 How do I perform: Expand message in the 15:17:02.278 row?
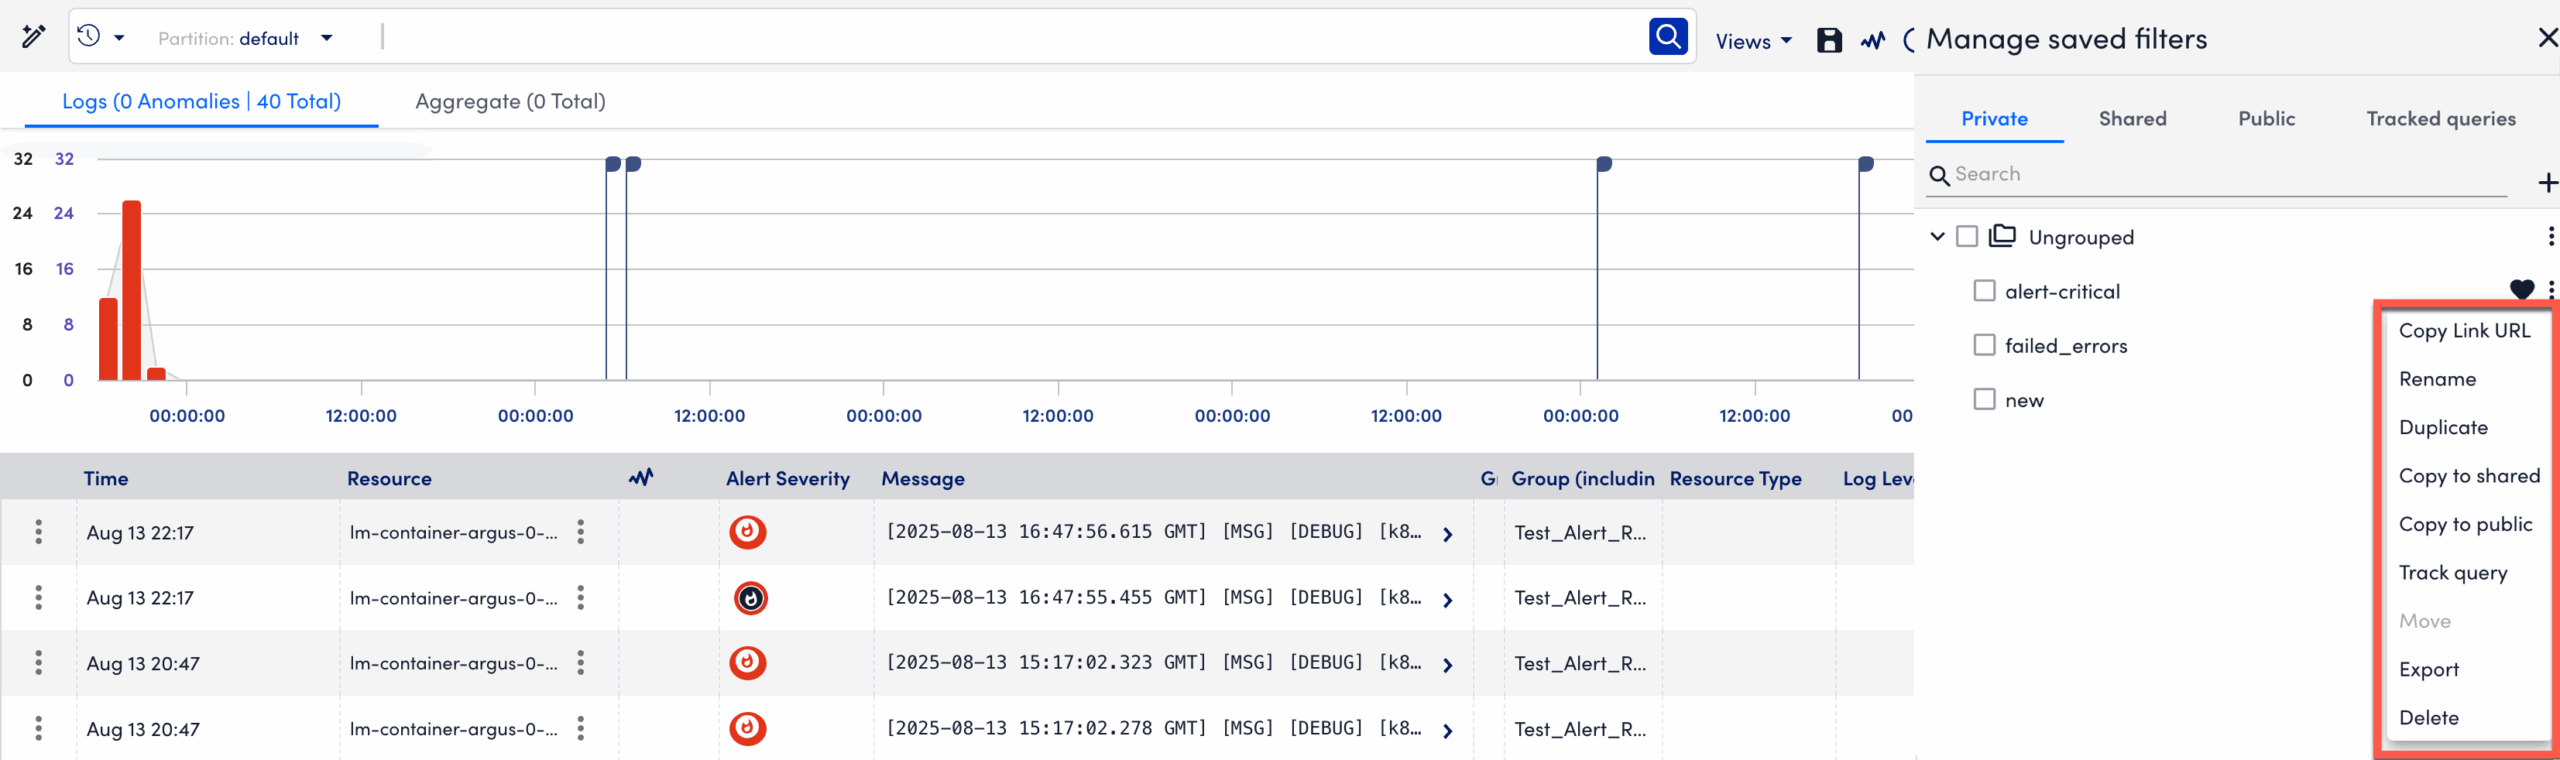(x=1447, y=731)
